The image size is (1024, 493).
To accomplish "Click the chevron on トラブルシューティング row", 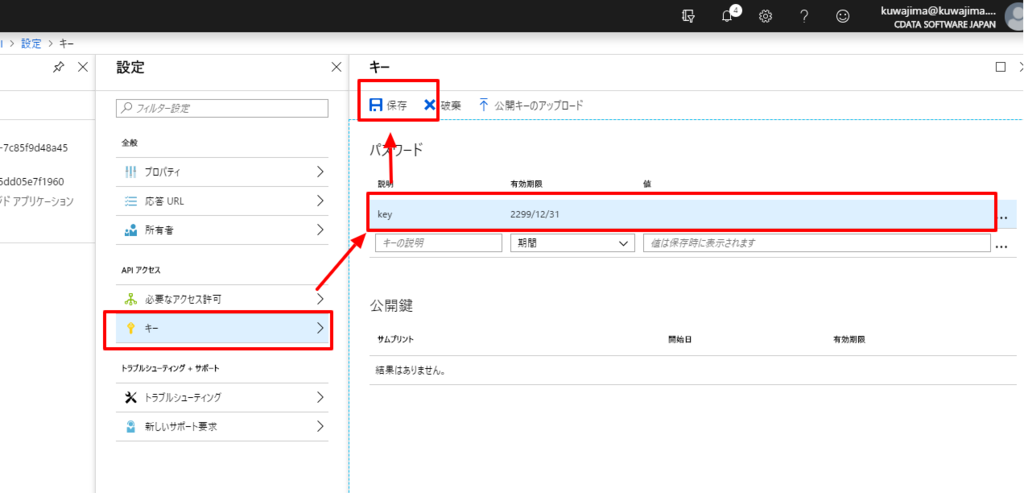I will [320, 397].
